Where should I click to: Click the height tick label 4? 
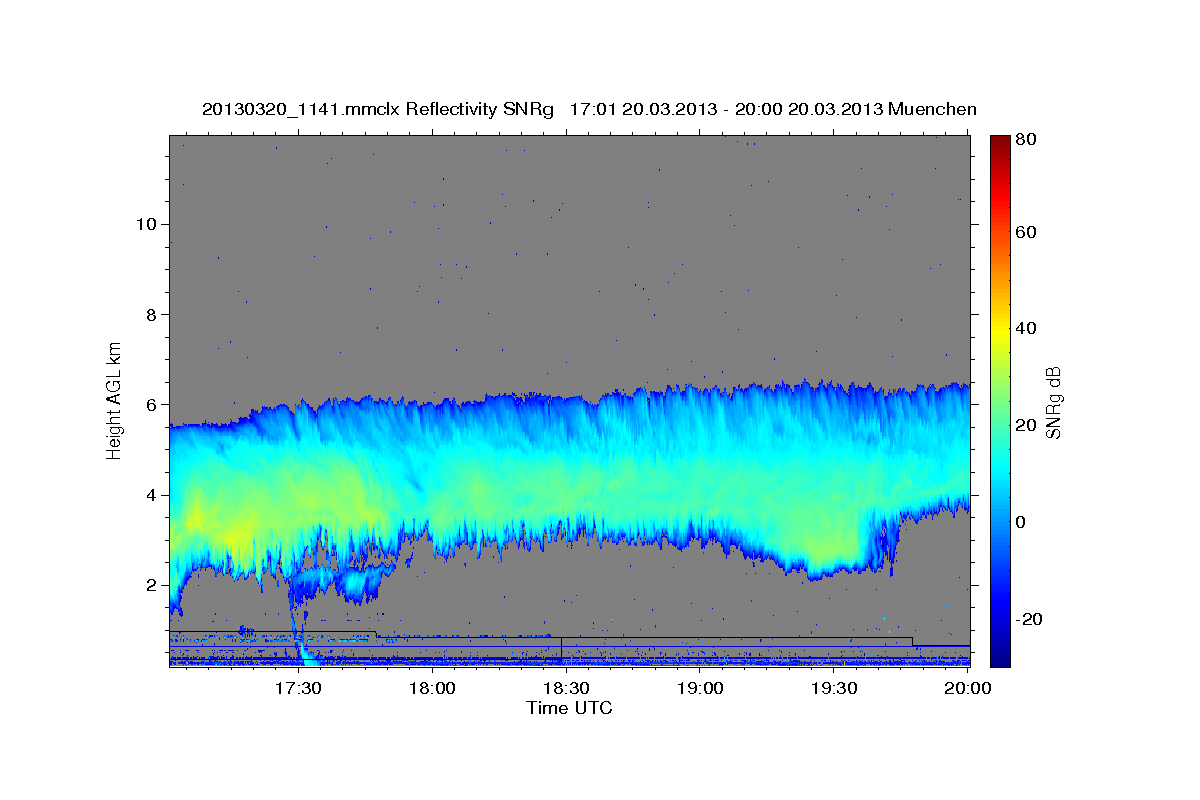tap(153, 495)
